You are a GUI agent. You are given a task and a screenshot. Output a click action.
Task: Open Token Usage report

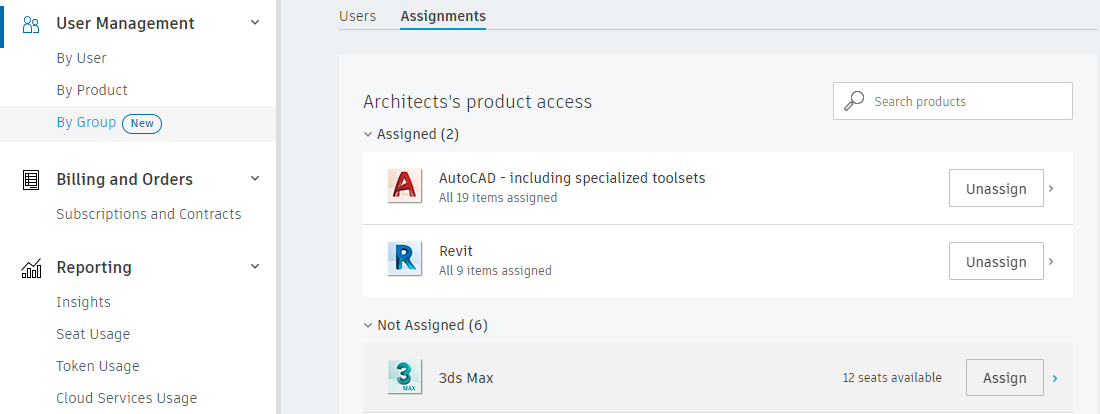(98, 366)
